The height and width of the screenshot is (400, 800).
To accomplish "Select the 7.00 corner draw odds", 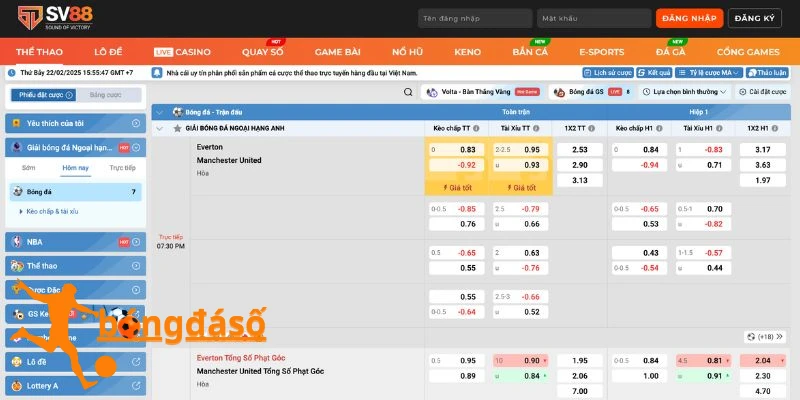I will pos(580,391).
